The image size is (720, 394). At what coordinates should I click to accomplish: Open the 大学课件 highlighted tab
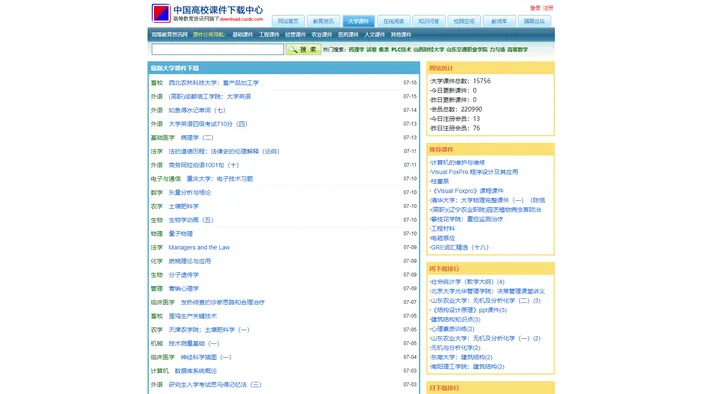tap(358, 21)
